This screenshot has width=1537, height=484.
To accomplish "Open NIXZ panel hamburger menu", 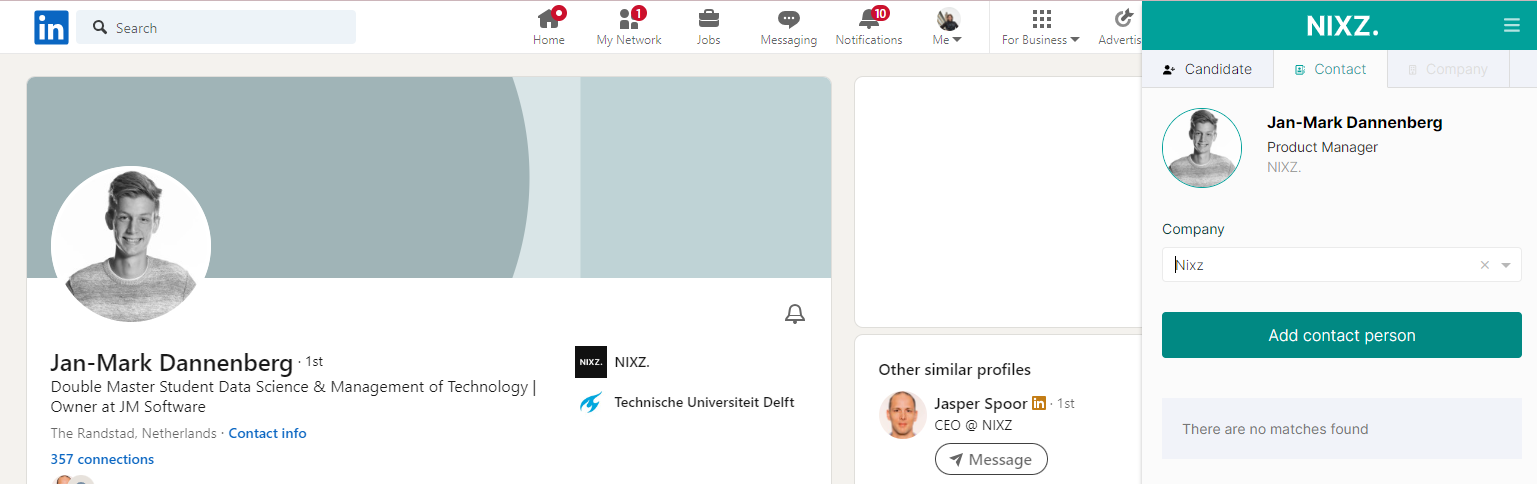I will 1511,26.
